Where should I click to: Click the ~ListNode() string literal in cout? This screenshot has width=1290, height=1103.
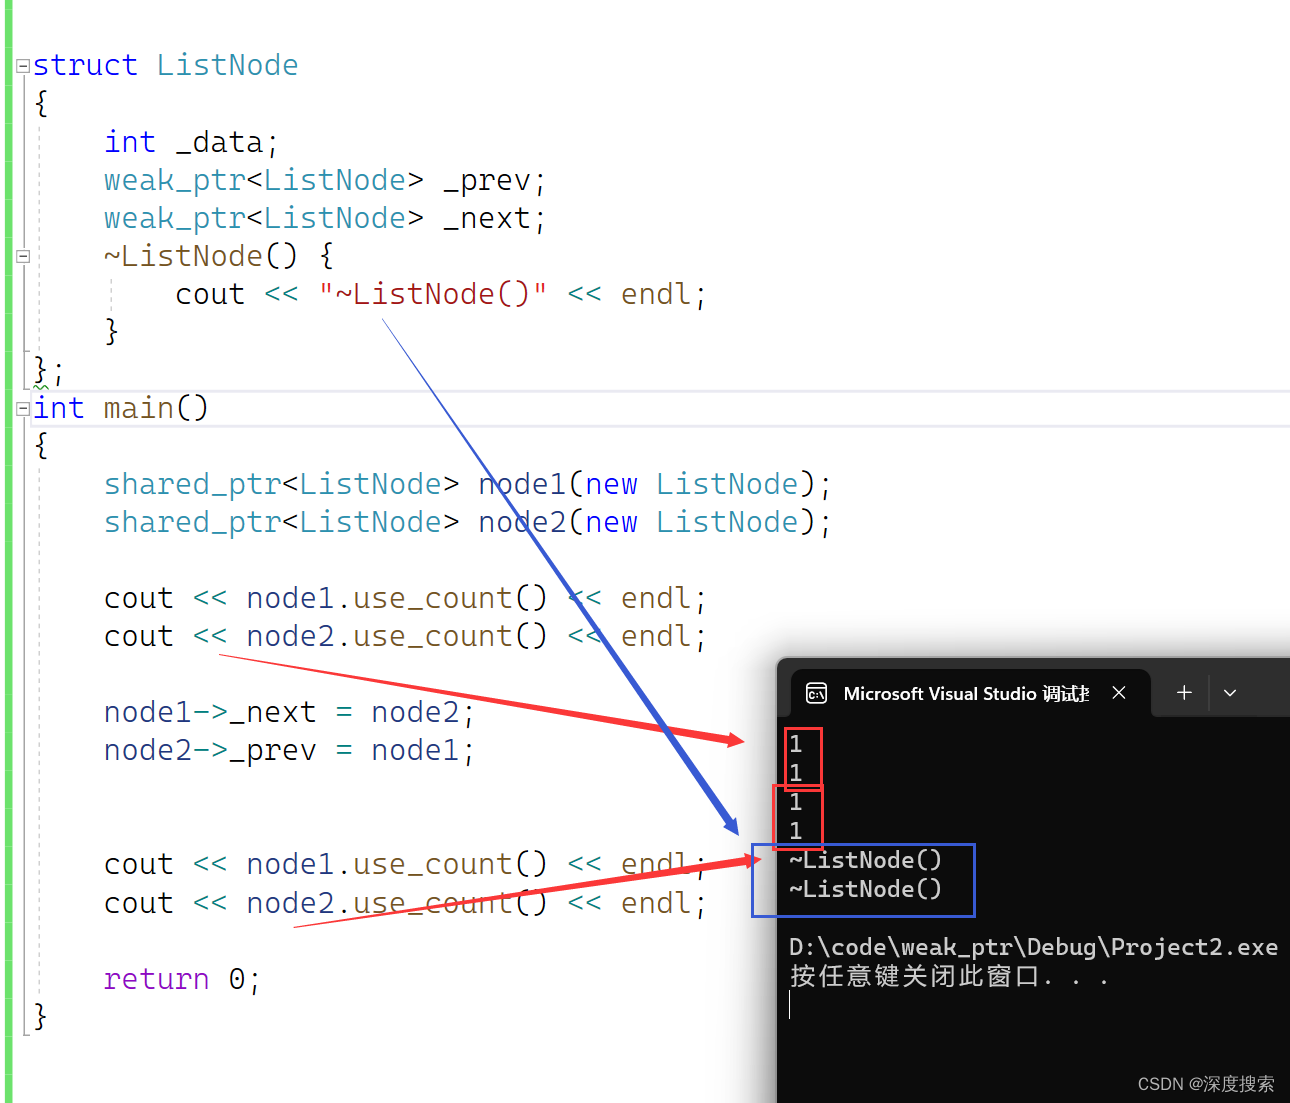(432, 293)
